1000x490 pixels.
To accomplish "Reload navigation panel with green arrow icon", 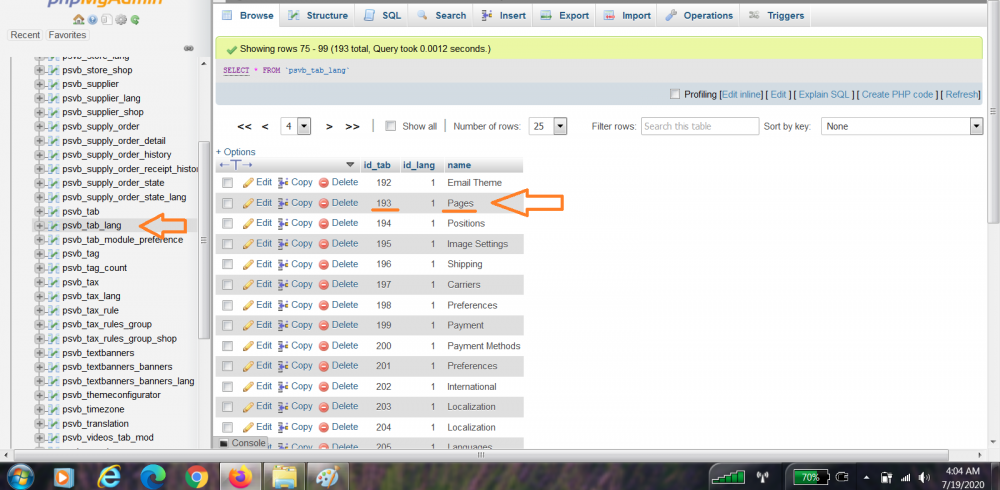I will [x=135, y=20].
